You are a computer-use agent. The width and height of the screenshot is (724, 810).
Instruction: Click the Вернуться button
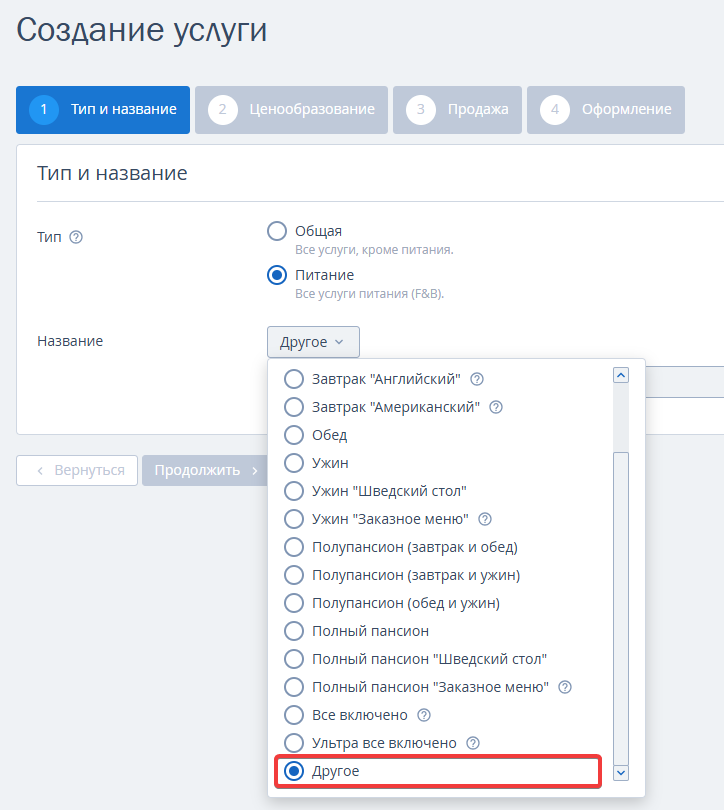[77, 470]
